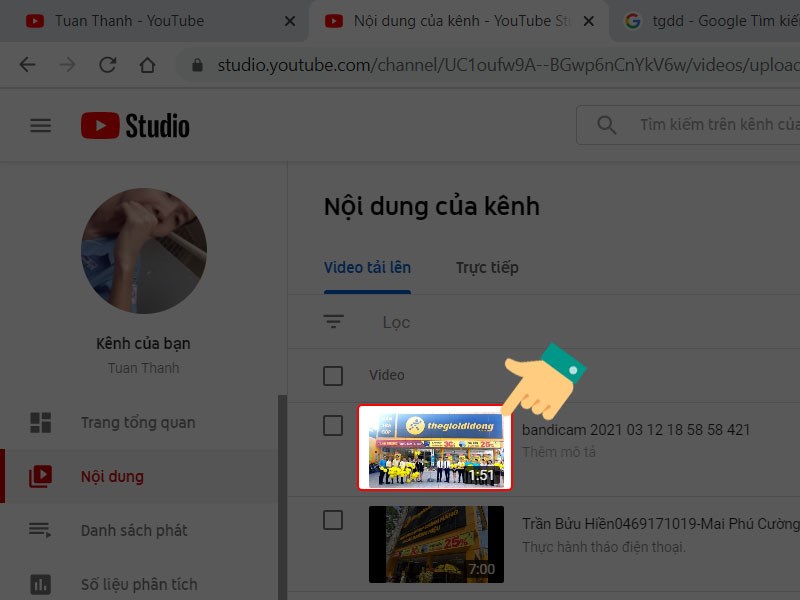
Task: Open the filter list icon beside Lọc
Action: coord(333,321)
